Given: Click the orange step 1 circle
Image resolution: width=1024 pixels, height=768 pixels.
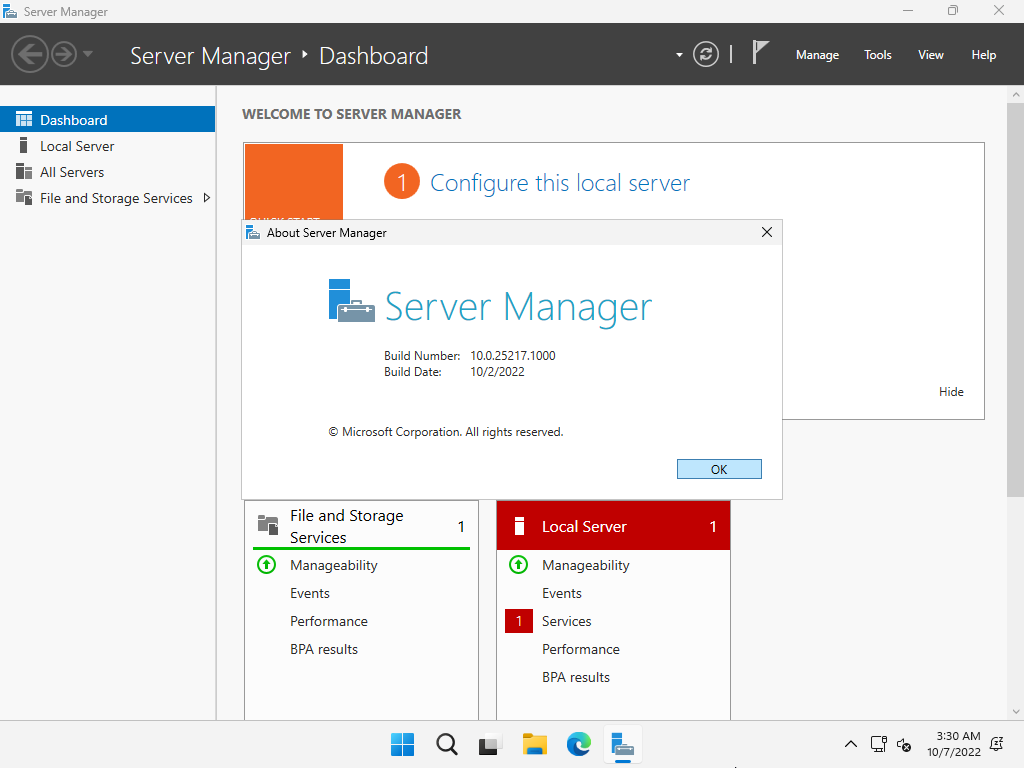Looking at the screenshot, I should tap(402, 182).
